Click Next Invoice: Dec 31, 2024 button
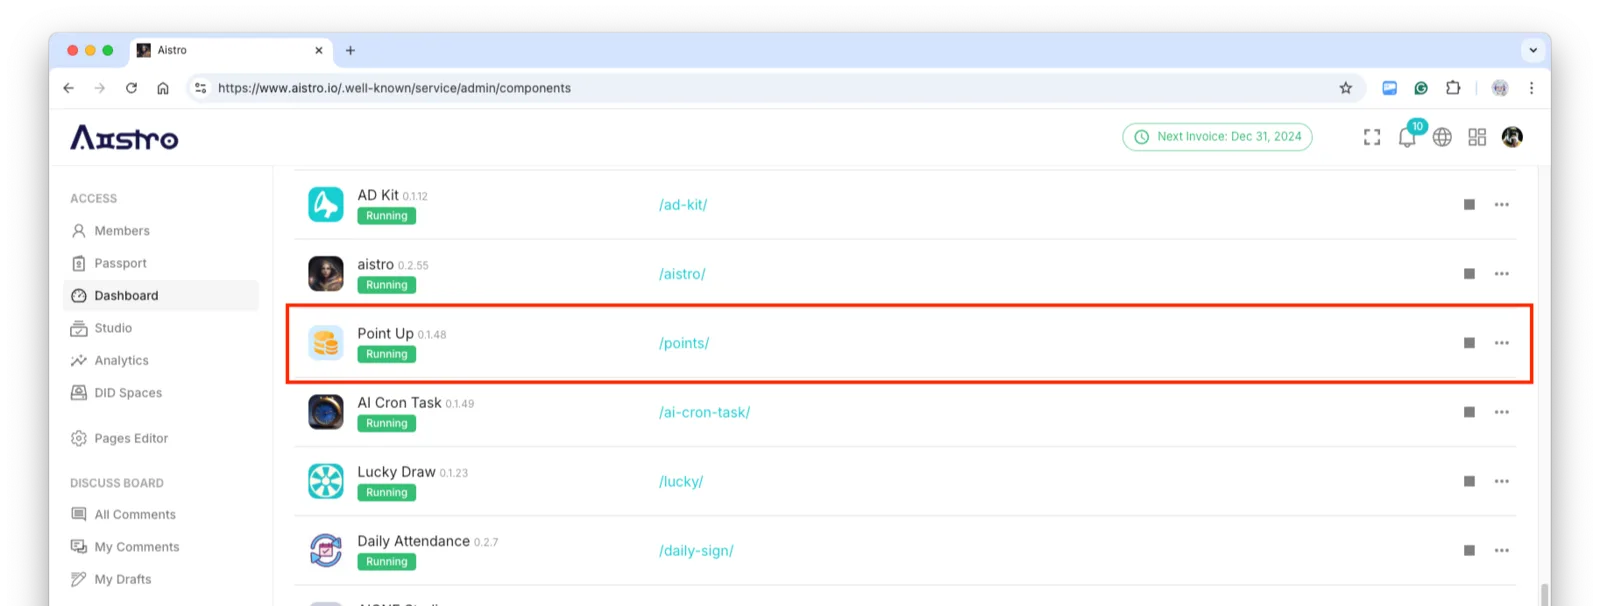1600x606 pixels. (x=1217, y=137)
